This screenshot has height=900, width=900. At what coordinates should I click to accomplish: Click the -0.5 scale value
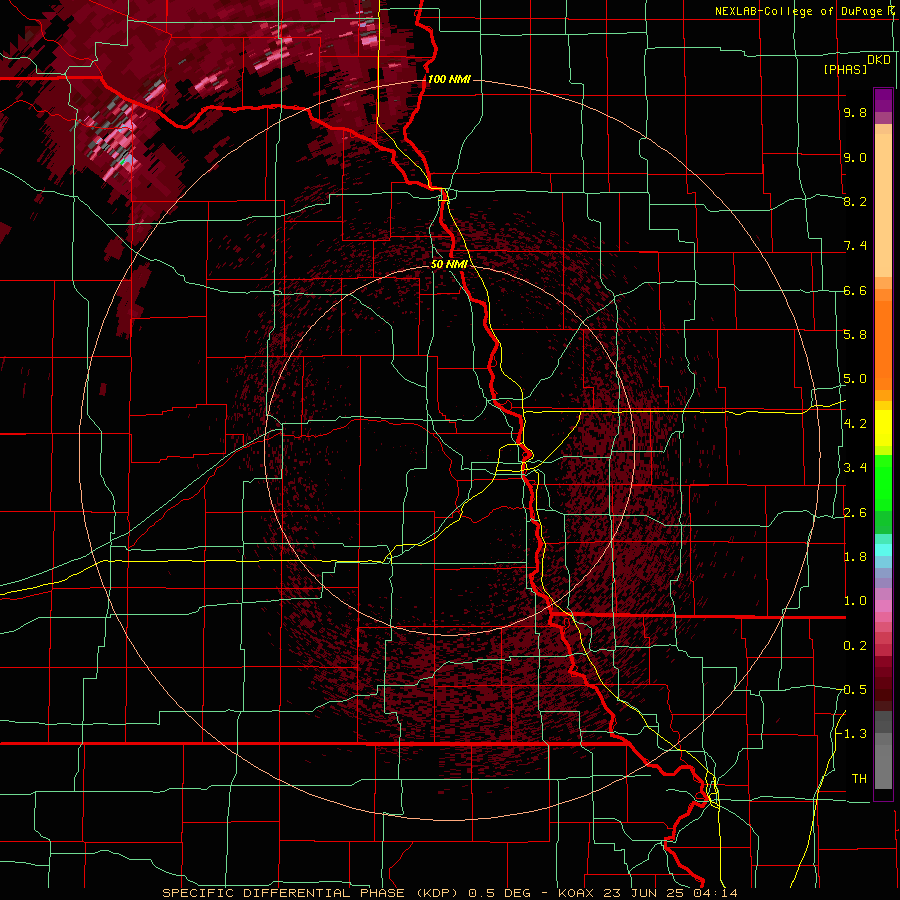click(x=853, y=690)
